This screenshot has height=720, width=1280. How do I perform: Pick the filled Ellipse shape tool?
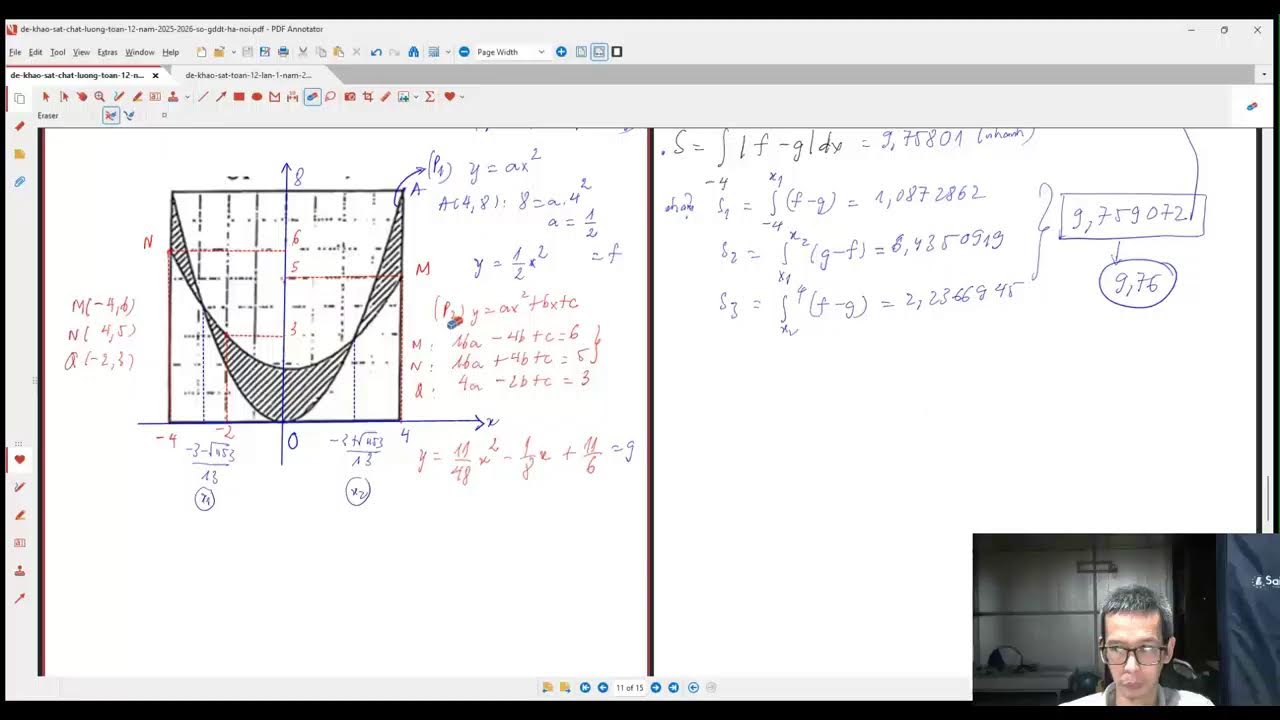click(257, 97)
